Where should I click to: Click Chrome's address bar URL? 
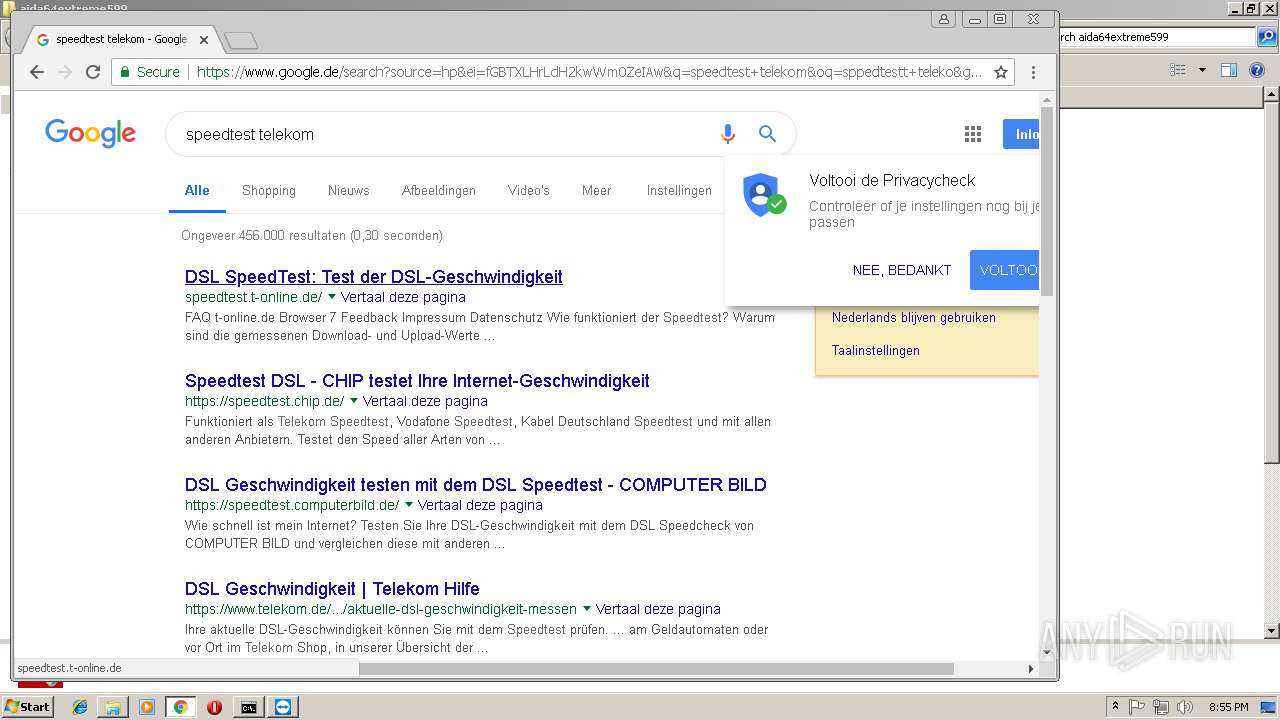point(589,72)
